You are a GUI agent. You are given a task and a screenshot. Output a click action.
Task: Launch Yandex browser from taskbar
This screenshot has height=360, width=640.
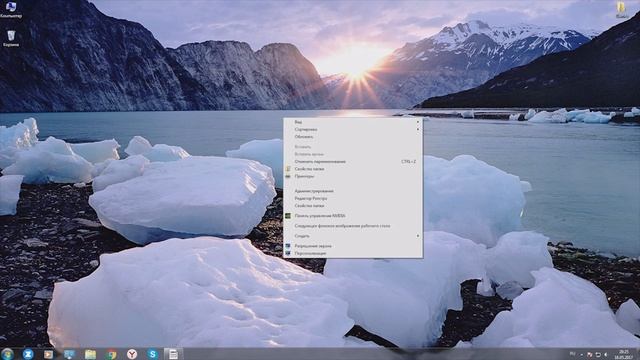132,354
